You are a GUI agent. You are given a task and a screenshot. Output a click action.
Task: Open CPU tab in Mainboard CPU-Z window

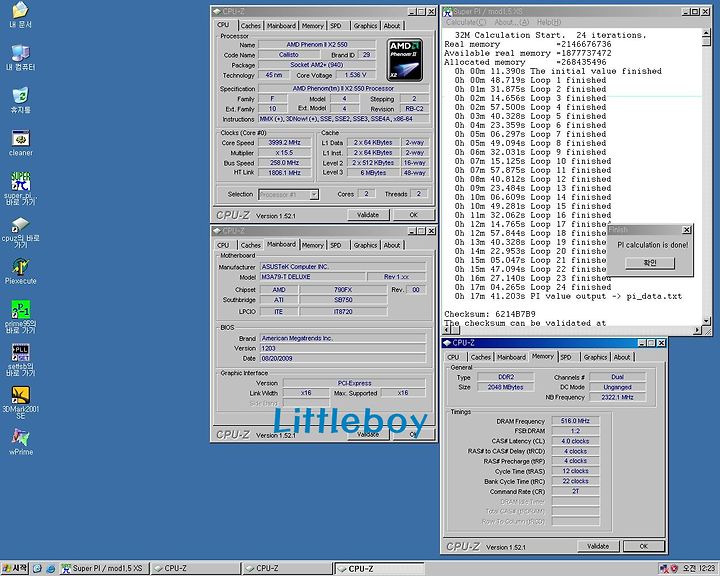(x=223, y=246)
